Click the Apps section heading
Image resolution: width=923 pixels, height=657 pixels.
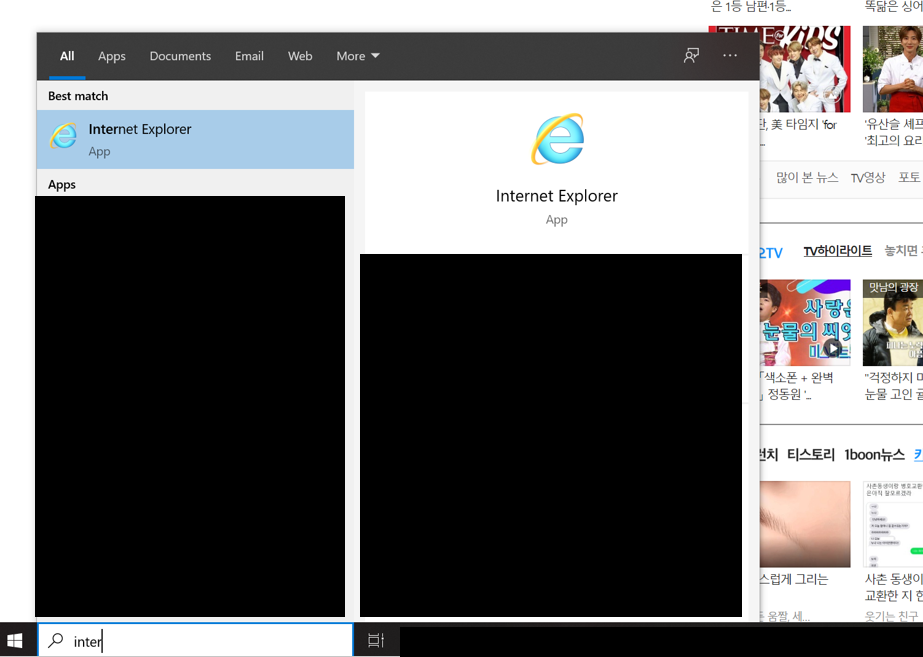(x=62, y=185)
